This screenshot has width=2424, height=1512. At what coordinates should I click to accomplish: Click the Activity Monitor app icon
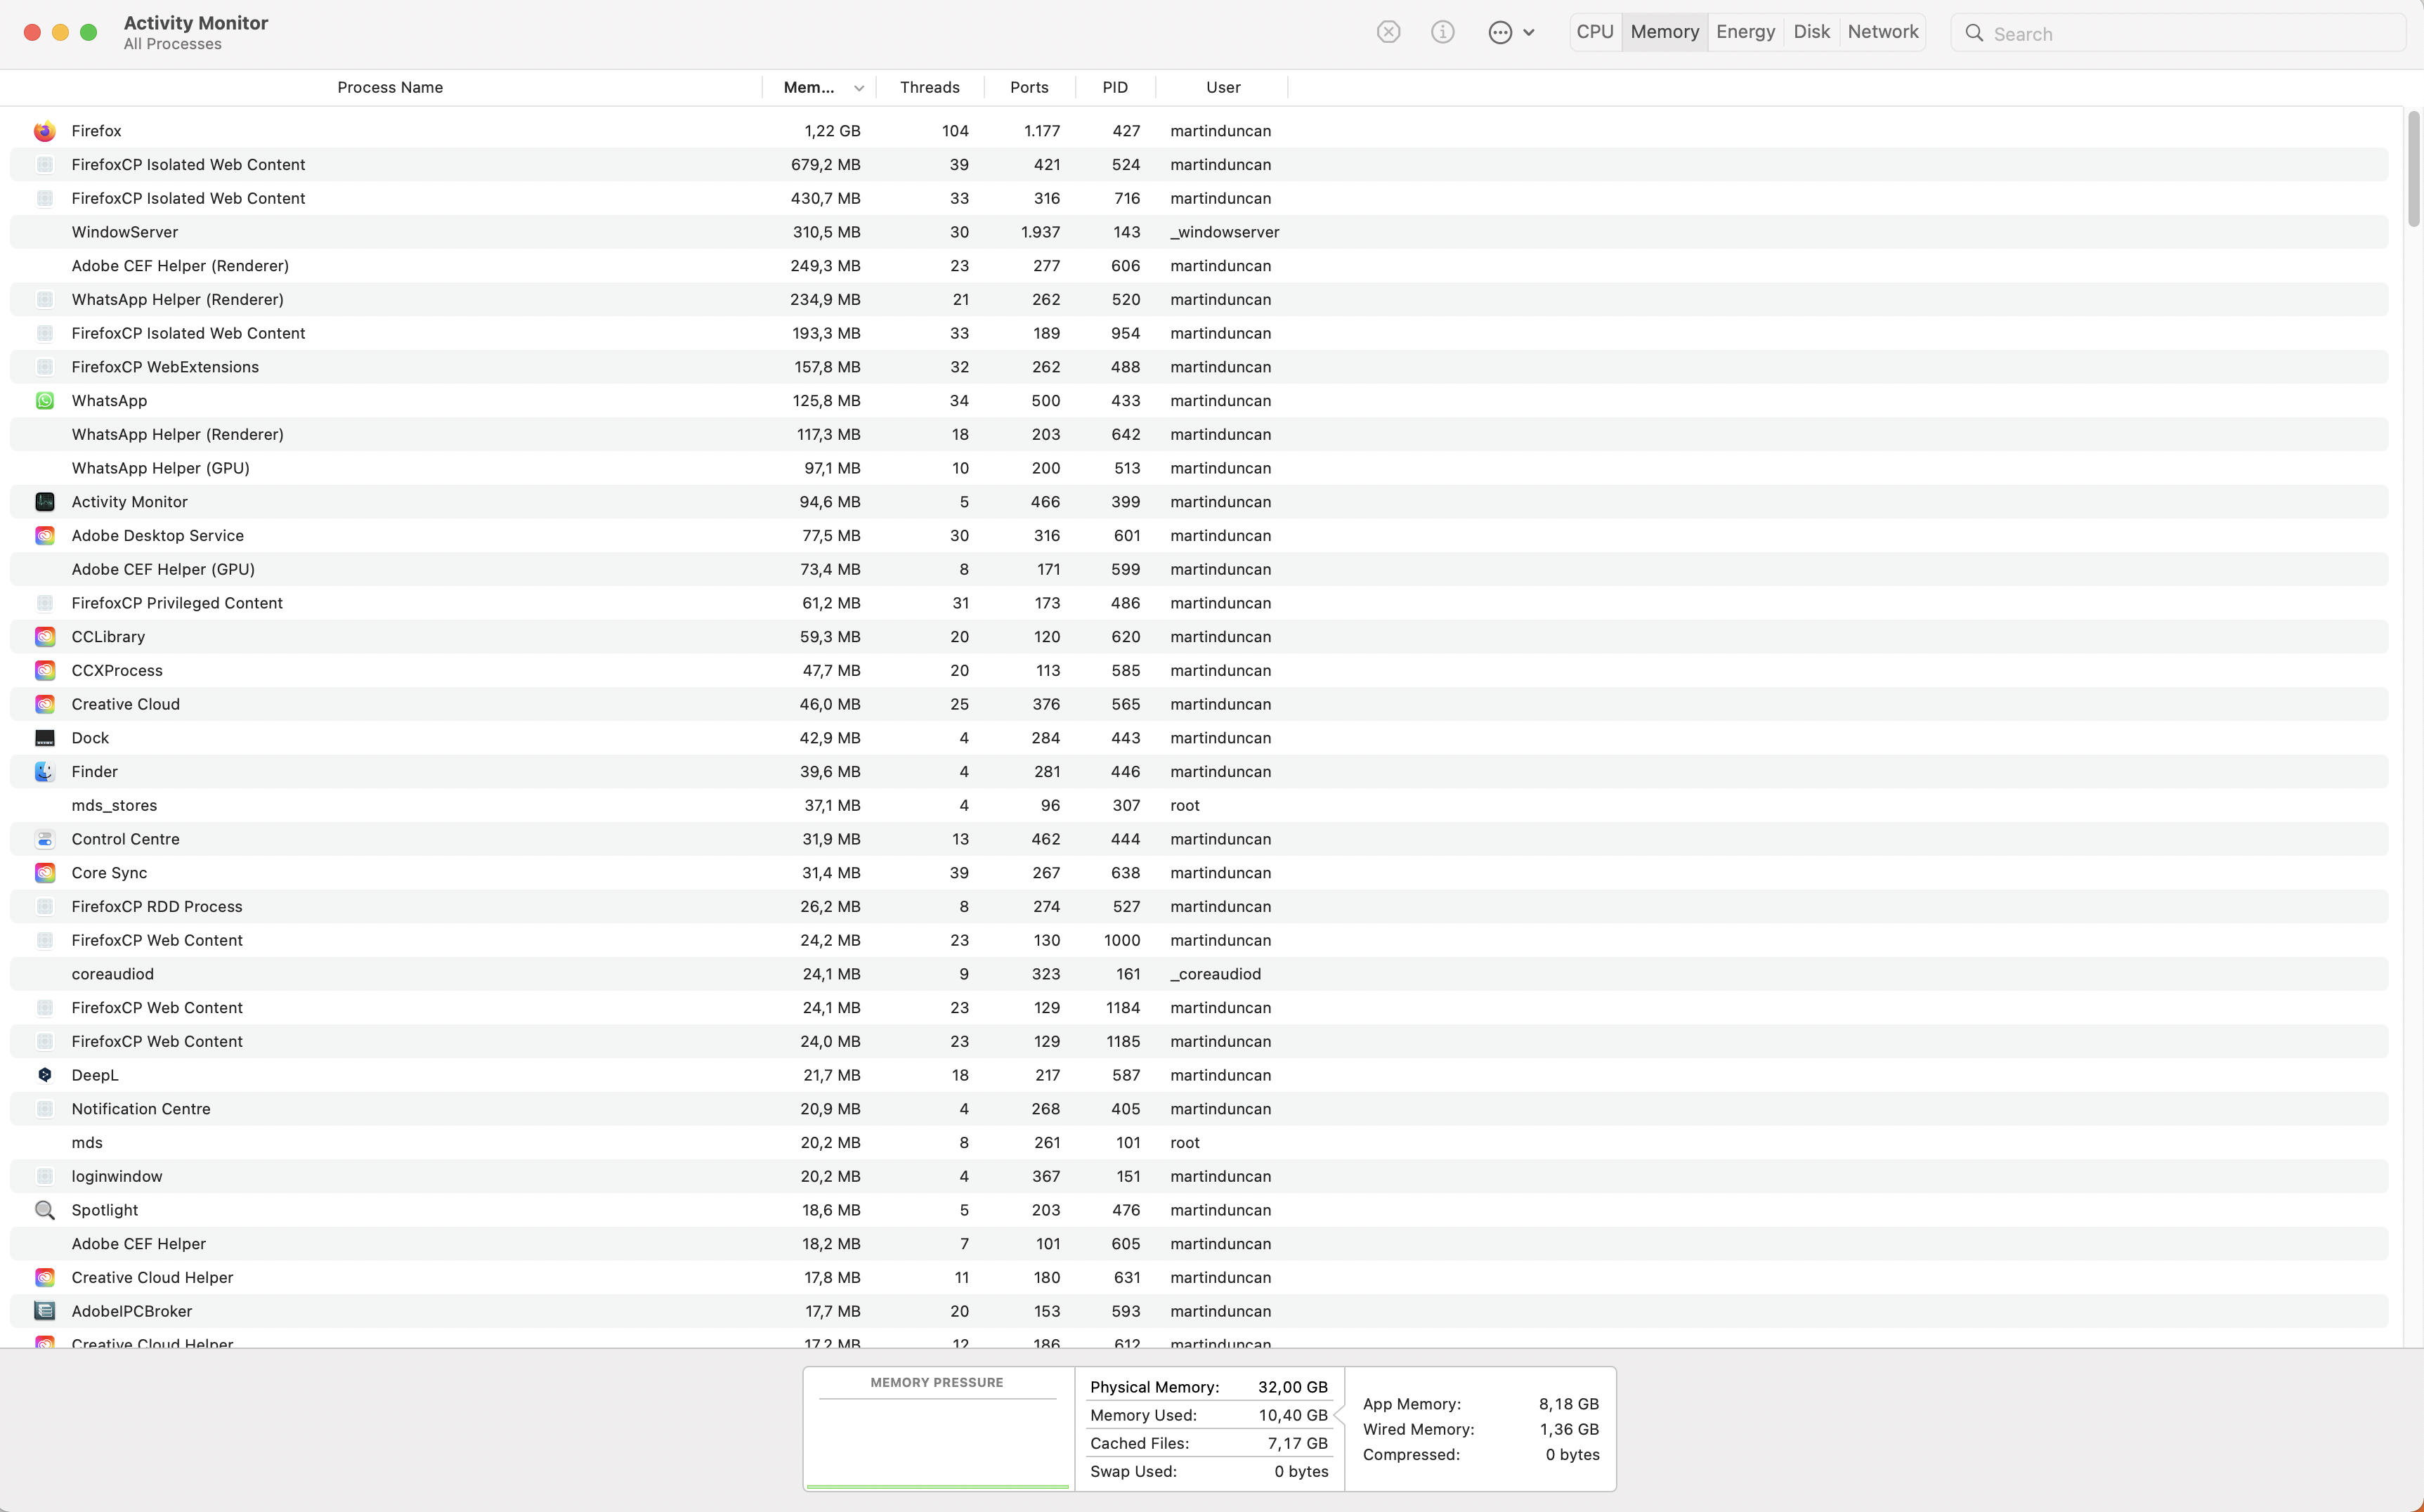(44, 502)
